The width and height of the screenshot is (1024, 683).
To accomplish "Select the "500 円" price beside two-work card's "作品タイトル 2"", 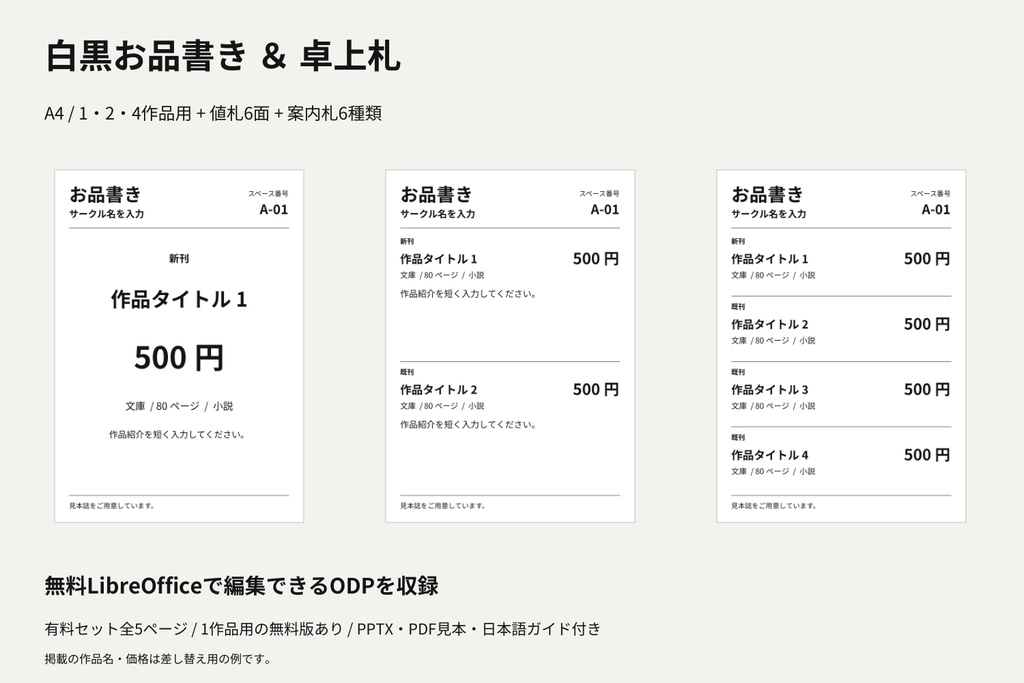I will point(596,389).
